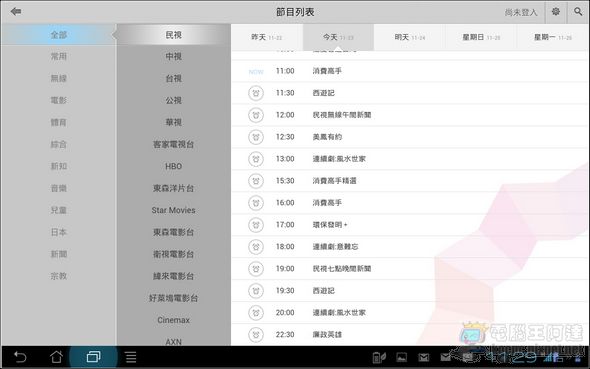Viewport: 590px width, 369px height.
Task: Set alarm reminder for 12:00 民視無線午間新聞
Action: [x=256, y=115]
